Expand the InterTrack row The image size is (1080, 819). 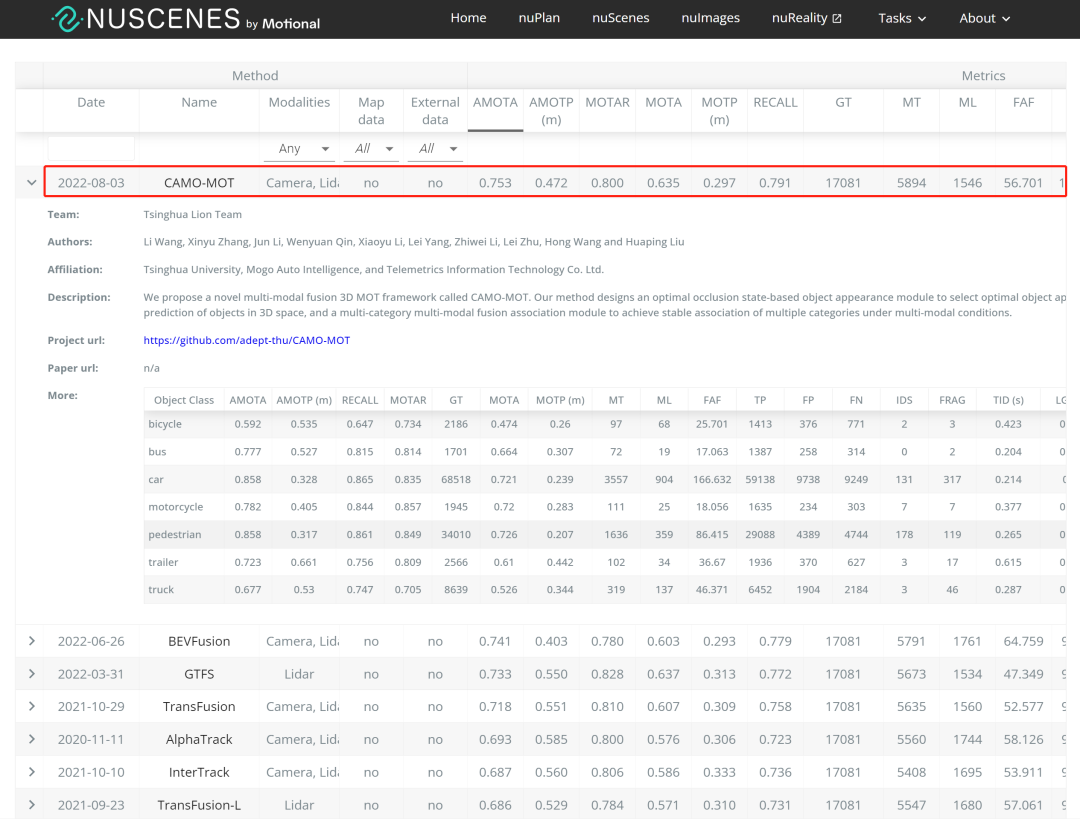click(x=31, y=772)
